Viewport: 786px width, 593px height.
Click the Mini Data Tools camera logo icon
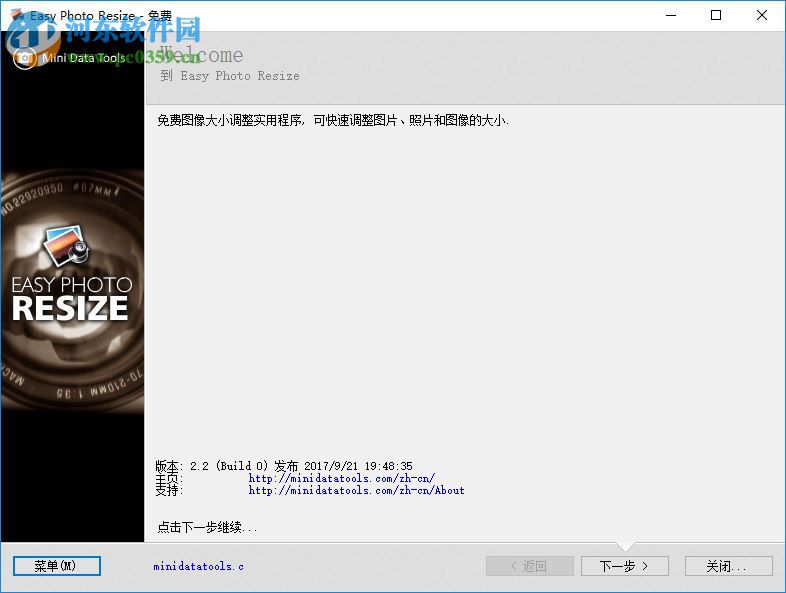24,58
